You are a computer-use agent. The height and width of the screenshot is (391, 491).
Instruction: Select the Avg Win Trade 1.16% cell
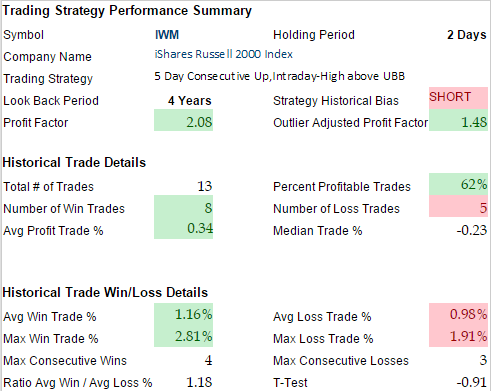183,314
